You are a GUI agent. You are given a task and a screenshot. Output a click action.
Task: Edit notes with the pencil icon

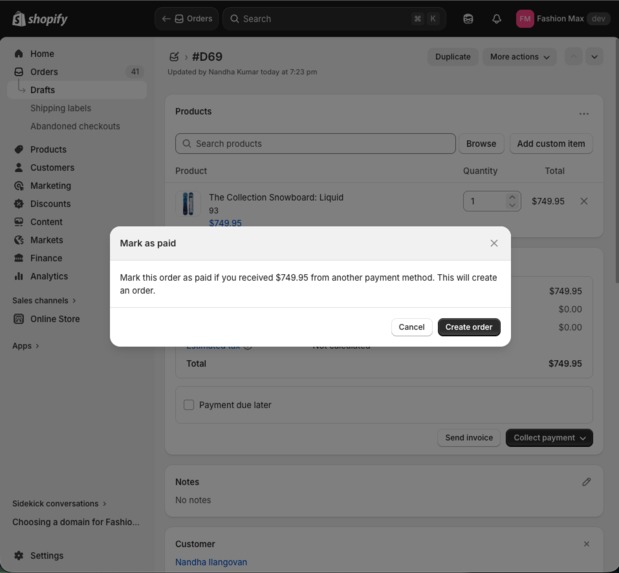pyautogui.click(x=586, y=482)
